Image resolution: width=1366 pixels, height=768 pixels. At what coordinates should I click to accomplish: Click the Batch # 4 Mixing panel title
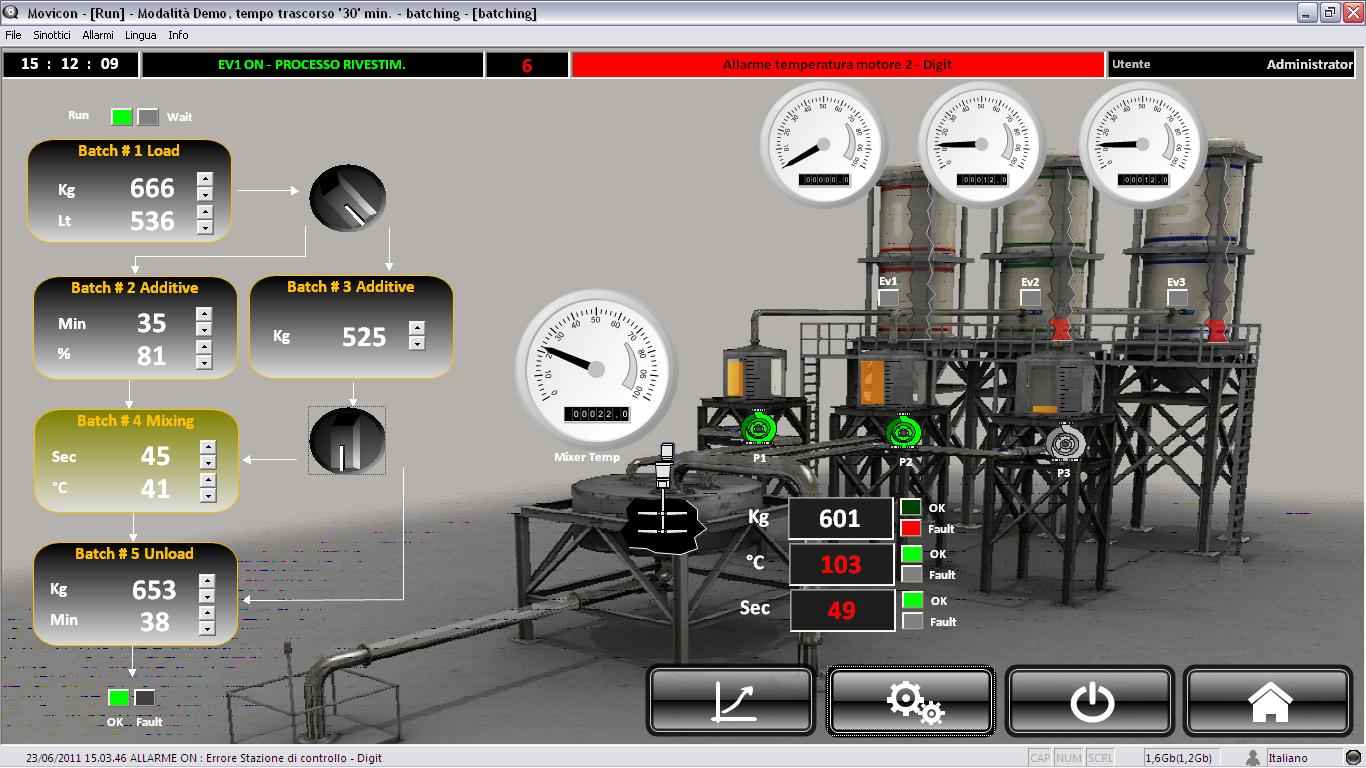[x=136, y=421]
